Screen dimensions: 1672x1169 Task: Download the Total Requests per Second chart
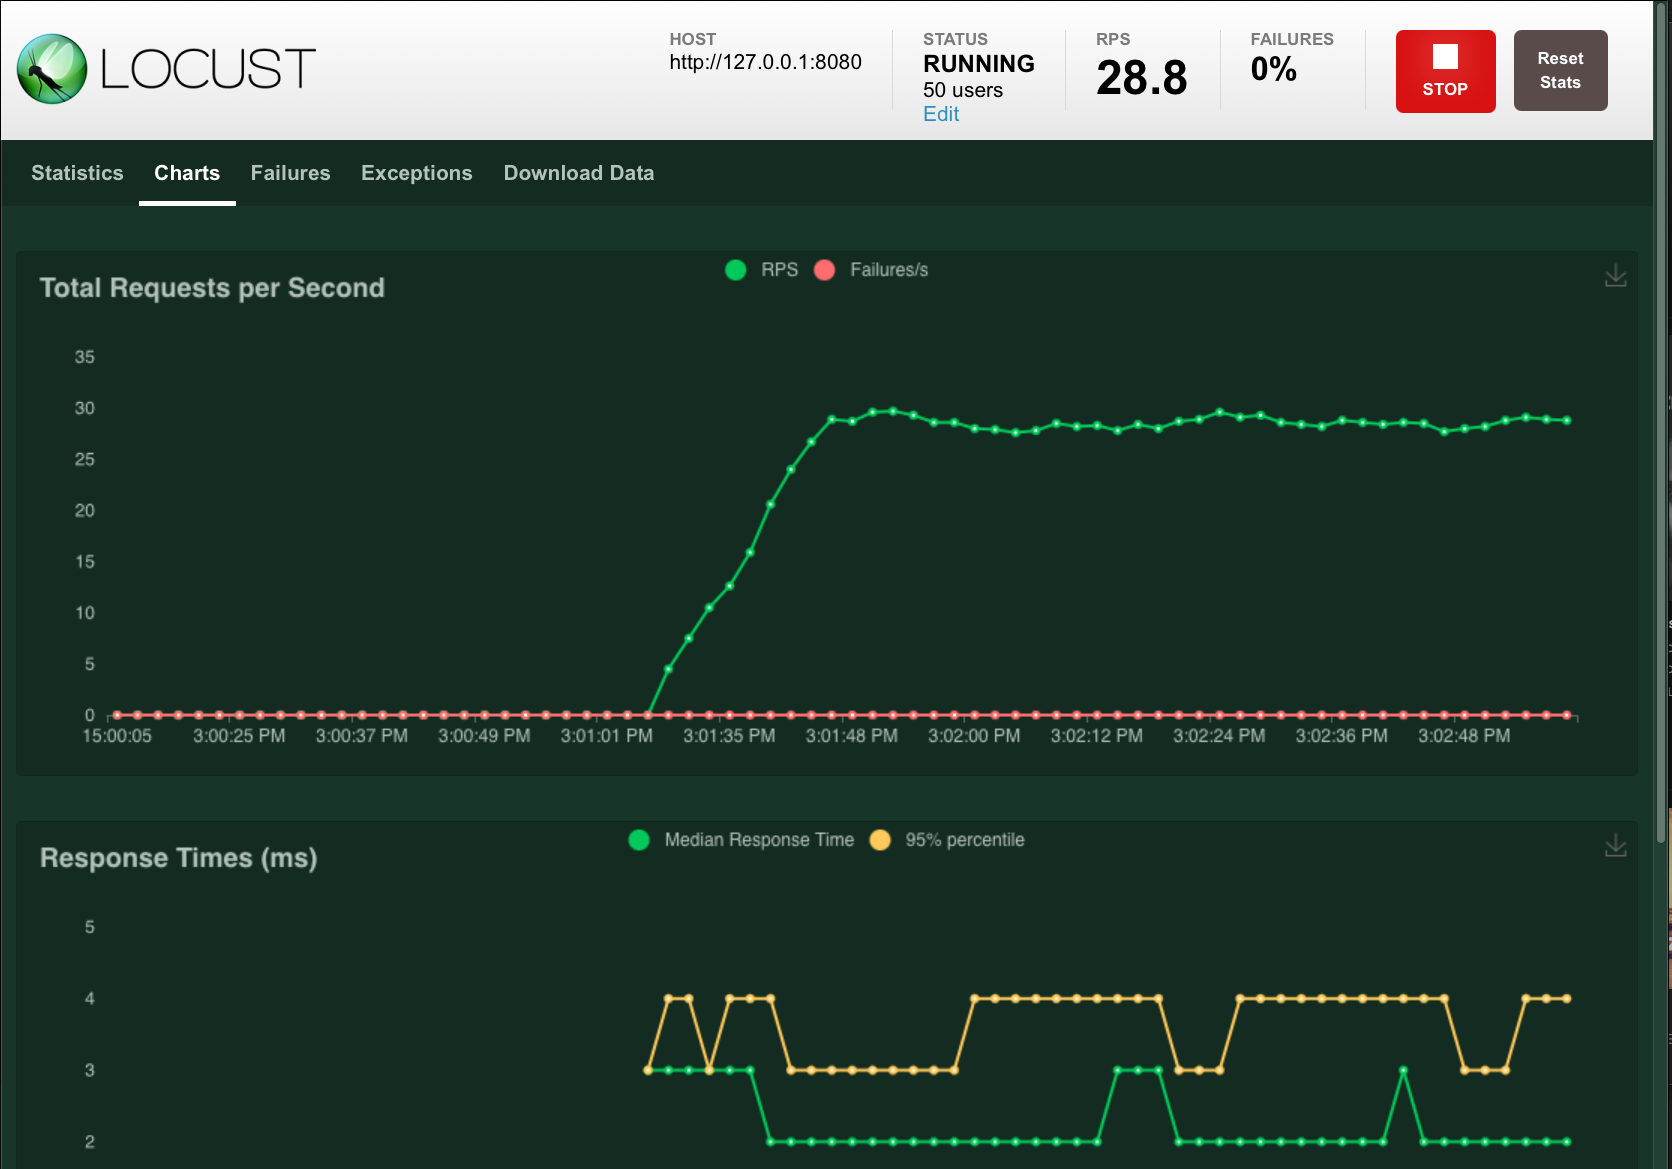coord(1615,276)
